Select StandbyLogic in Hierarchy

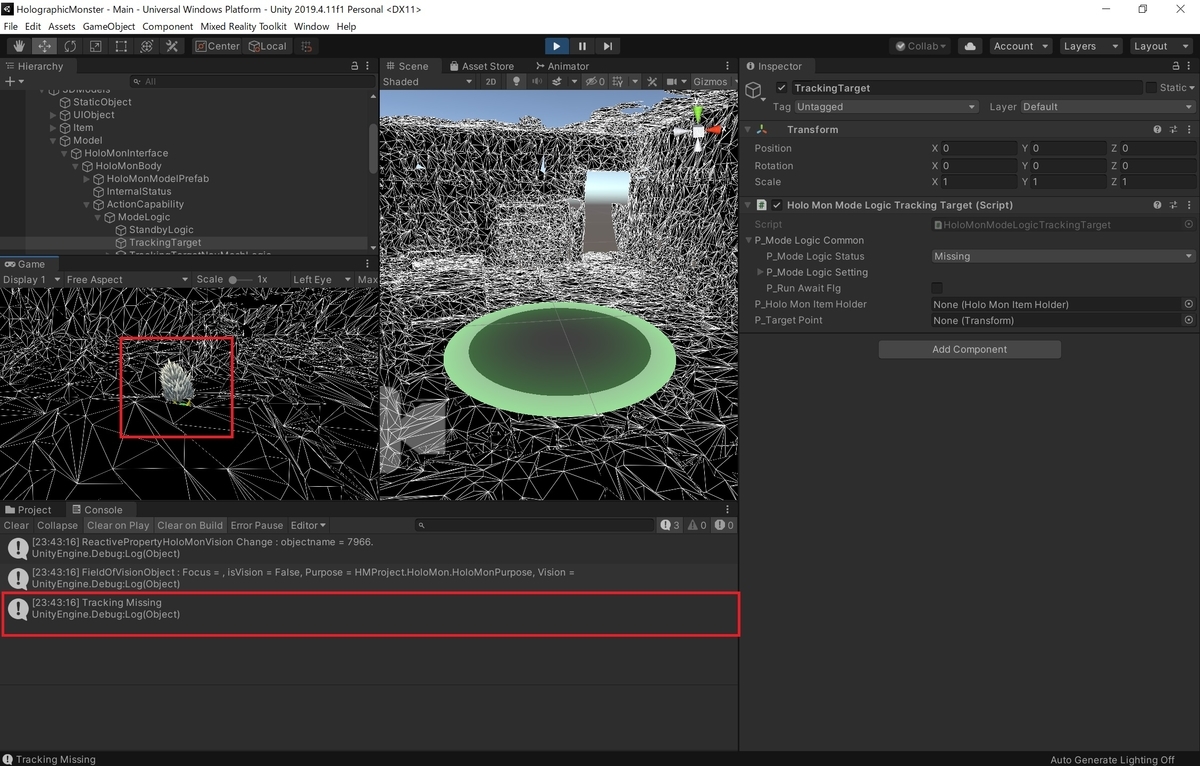[161, 230]
